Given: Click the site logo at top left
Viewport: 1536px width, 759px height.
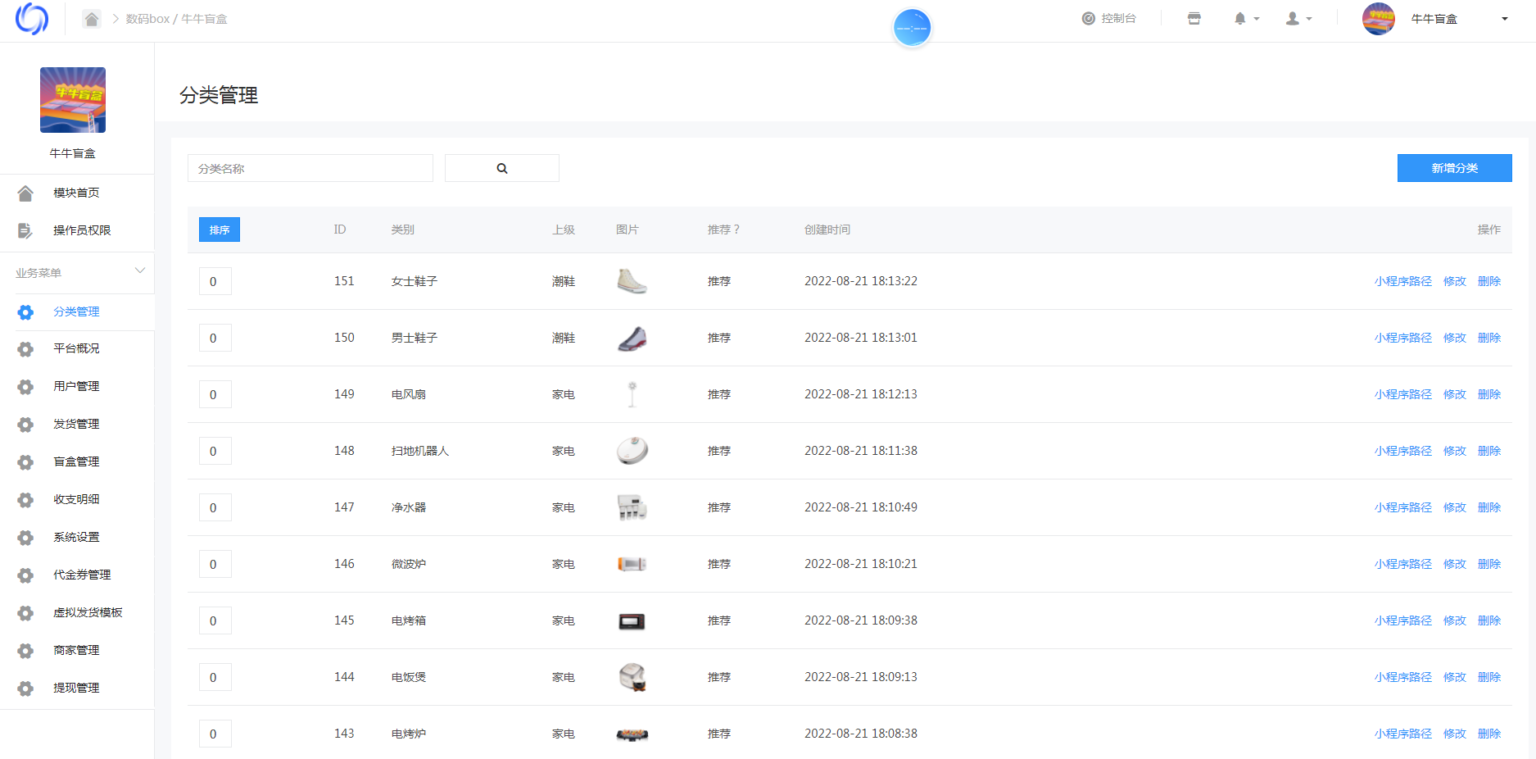Looking at the screenshot, I should point(32,19).
